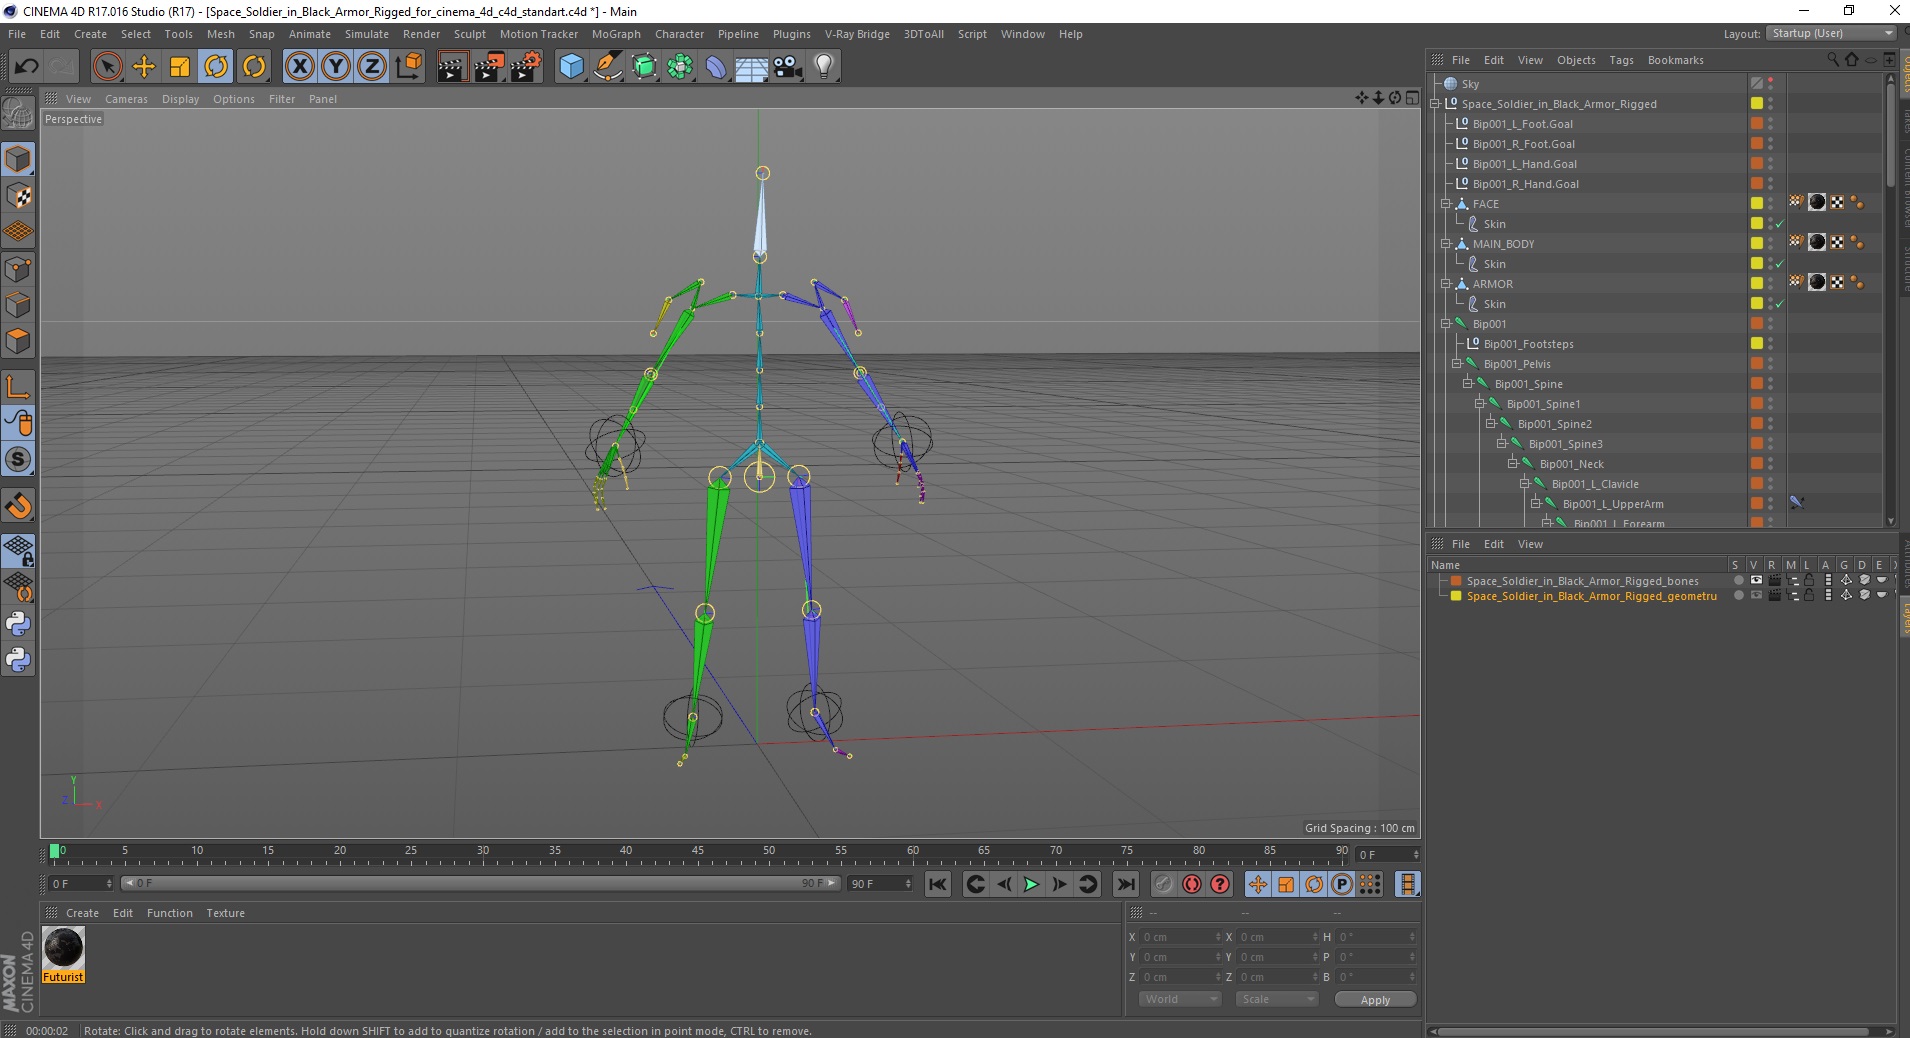This screenshot has width=1910, height=1038.
Task: Enable Polygons mode
Action: coord(18,341)
